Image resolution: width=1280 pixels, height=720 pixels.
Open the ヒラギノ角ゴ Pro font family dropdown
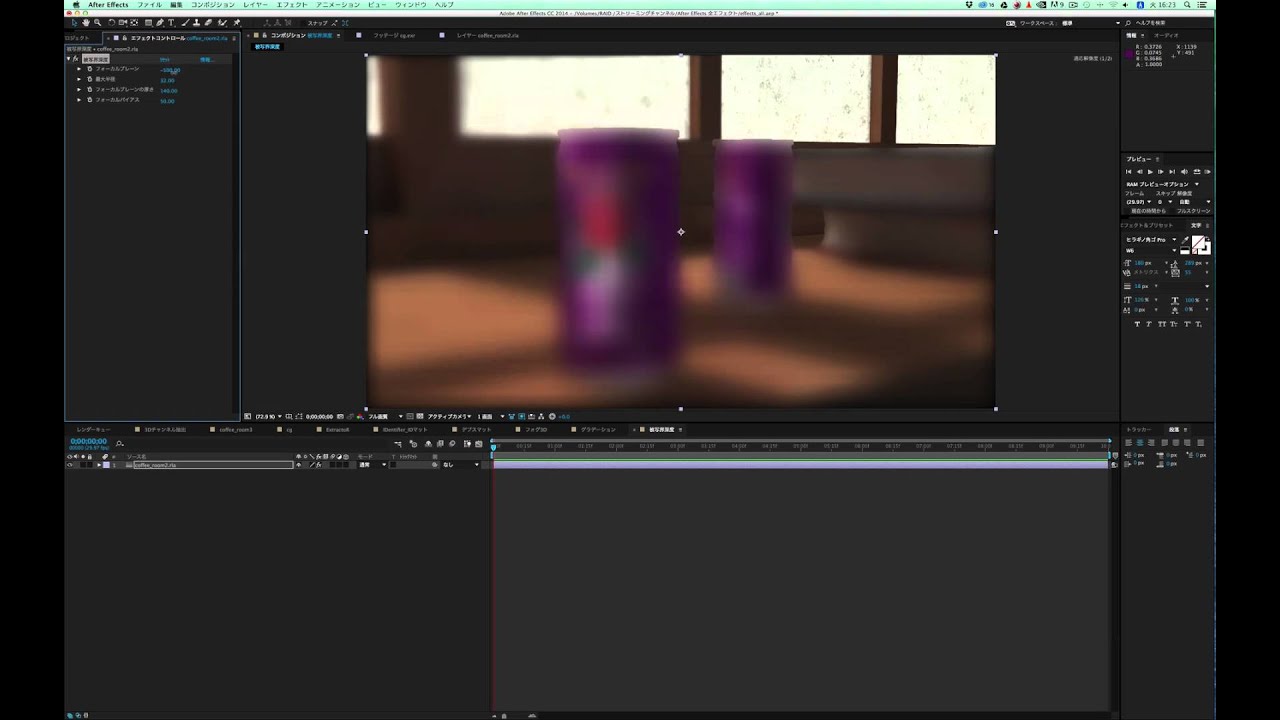click(1151, 240)
